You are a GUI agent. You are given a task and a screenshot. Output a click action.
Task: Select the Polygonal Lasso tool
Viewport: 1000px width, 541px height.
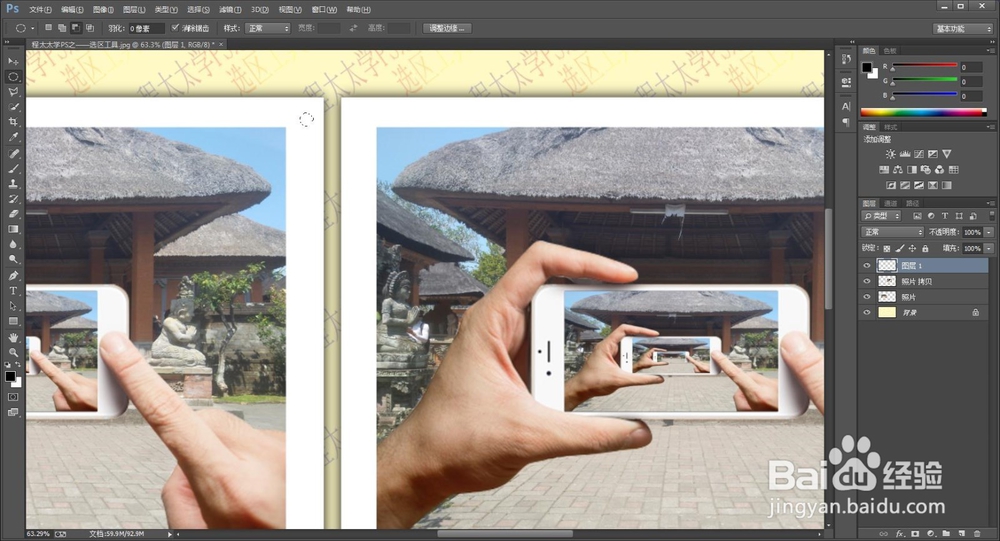tap(13, 92)
